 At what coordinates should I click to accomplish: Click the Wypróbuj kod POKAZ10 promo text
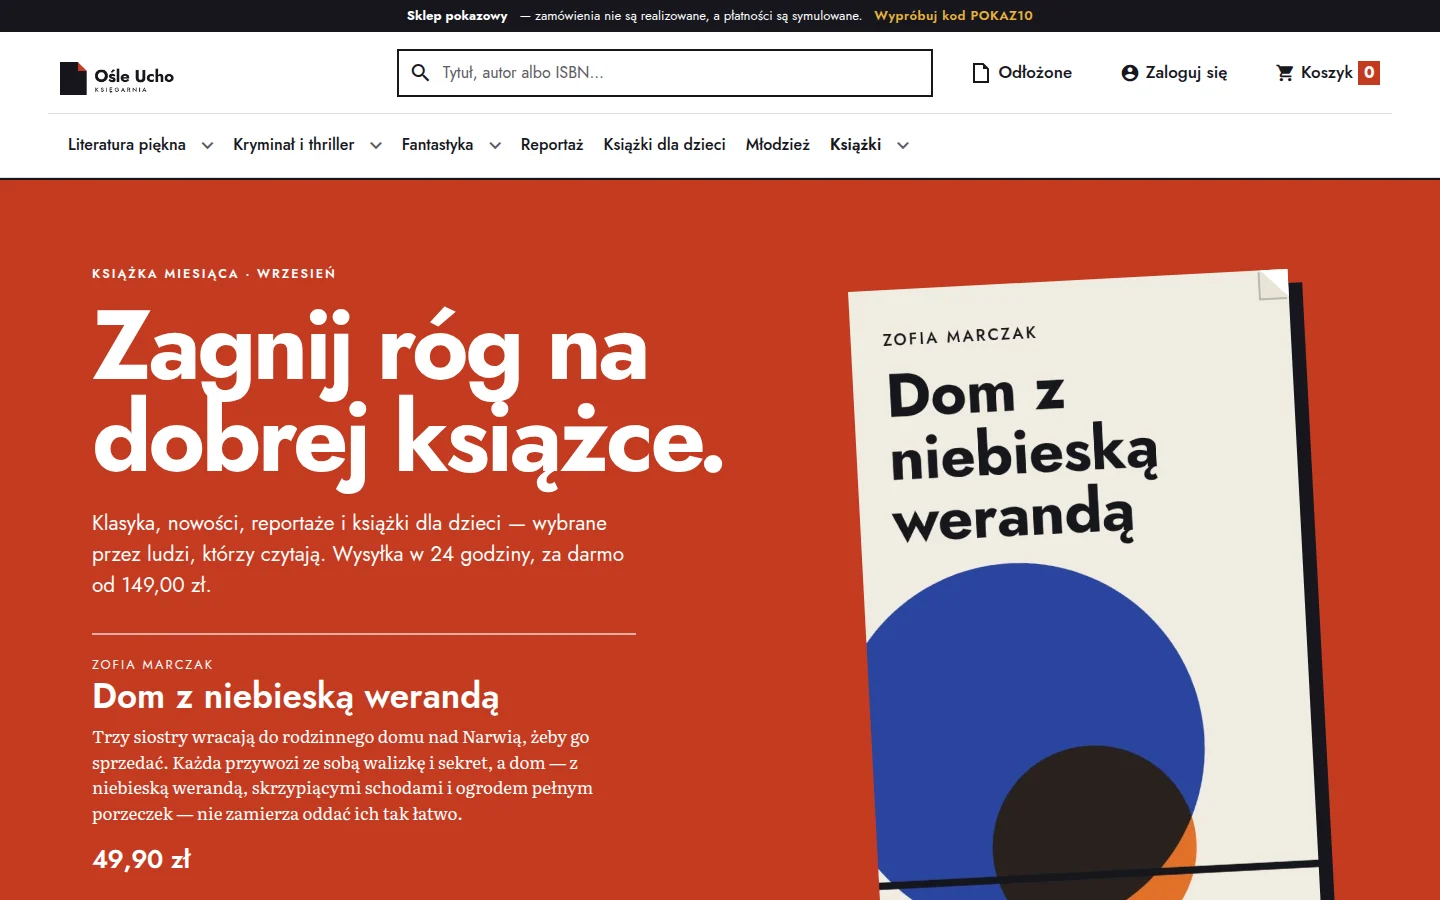point(953,16)
